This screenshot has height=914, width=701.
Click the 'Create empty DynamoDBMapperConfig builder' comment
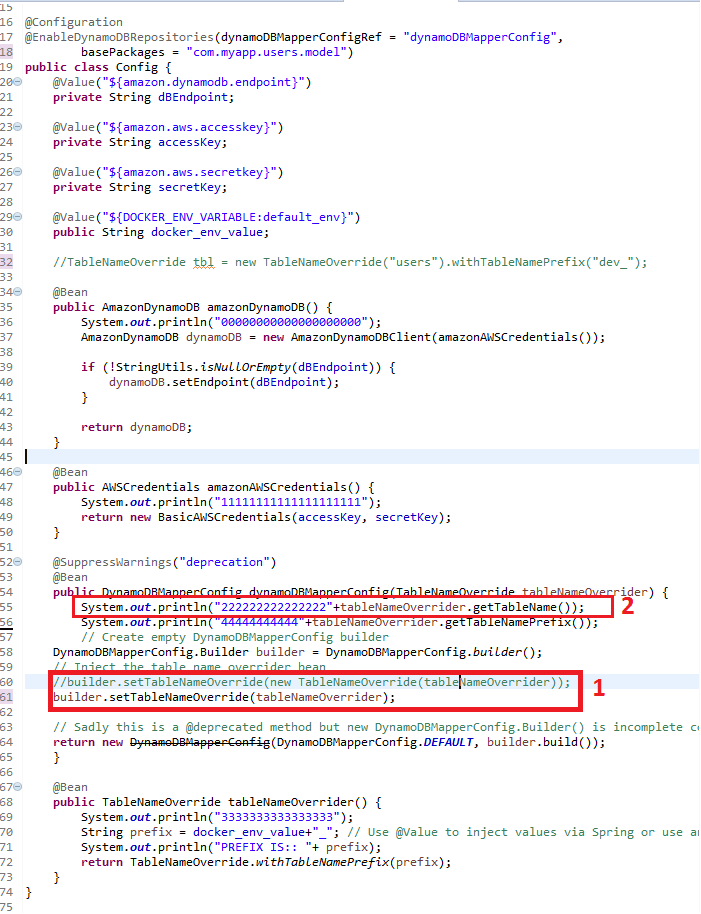[x=235, y=638]
